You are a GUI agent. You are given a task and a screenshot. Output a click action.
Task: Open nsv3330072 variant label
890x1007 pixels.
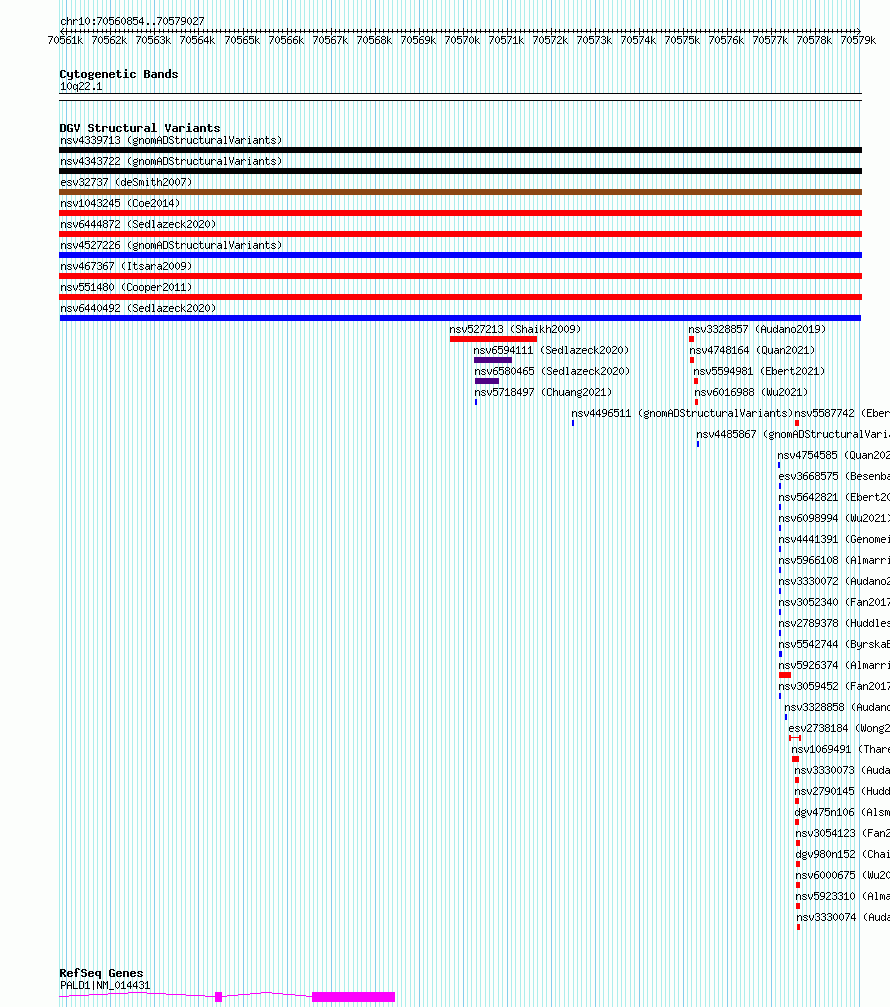pos(834,581)
